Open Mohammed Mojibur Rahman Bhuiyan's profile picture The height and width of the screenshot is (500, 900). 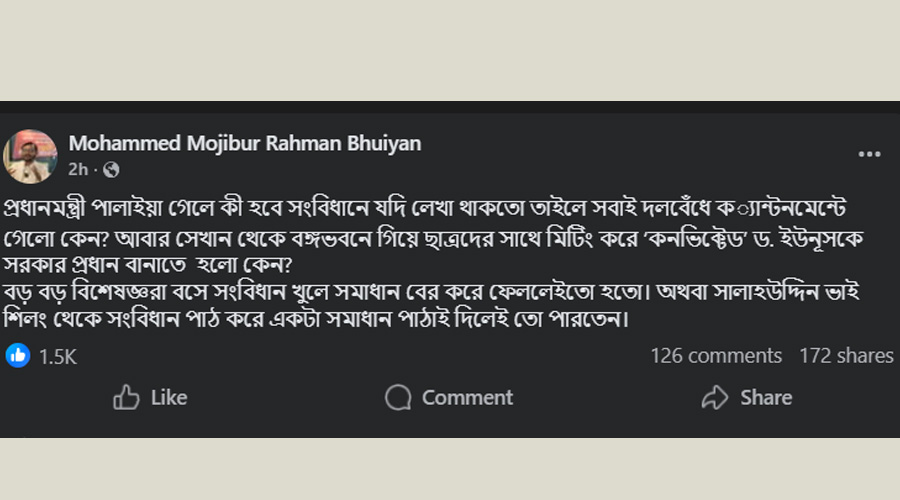click(30, 155)
